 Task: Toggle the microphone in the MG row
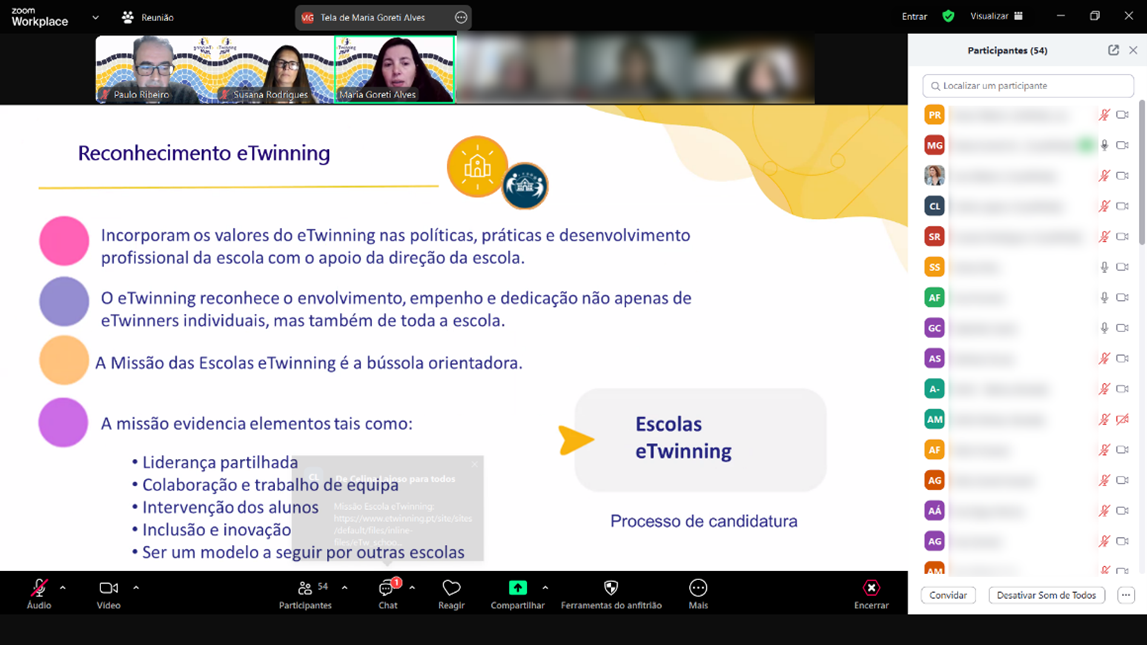(1104, 146)
